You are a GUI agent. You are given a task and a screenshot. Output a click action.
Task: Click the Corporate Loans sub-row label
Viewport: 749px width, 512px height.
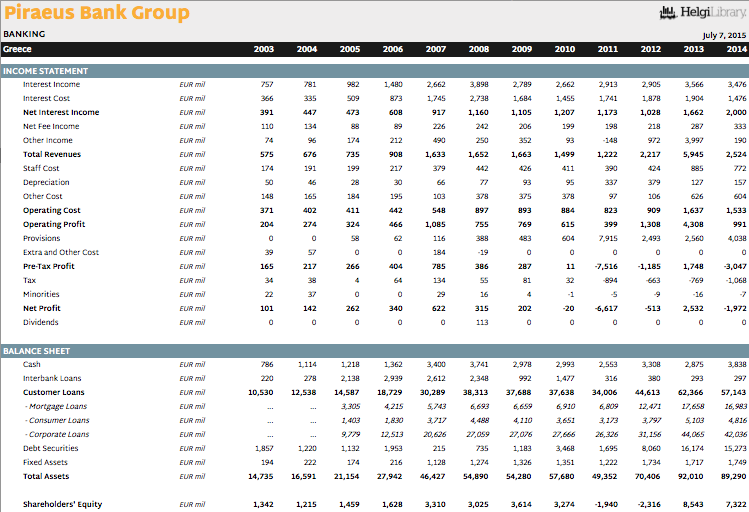[57, 435]
